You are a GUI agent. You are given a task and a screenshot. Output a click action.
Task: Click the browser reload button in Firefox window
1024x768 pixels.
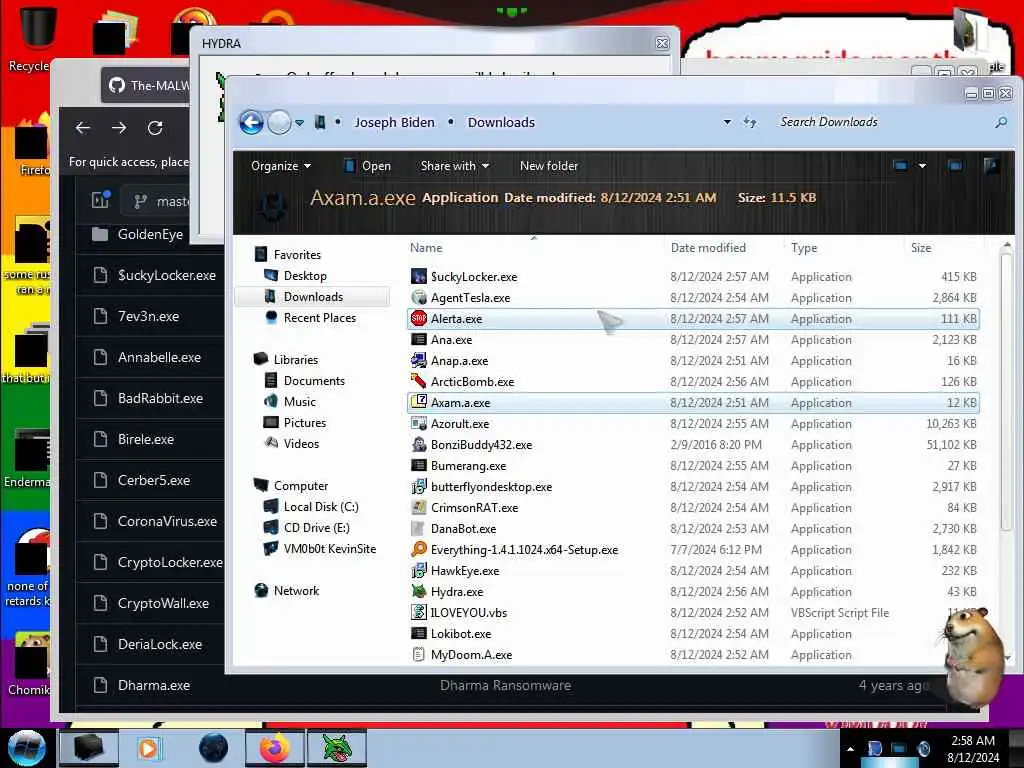click(x=155, y=128)
